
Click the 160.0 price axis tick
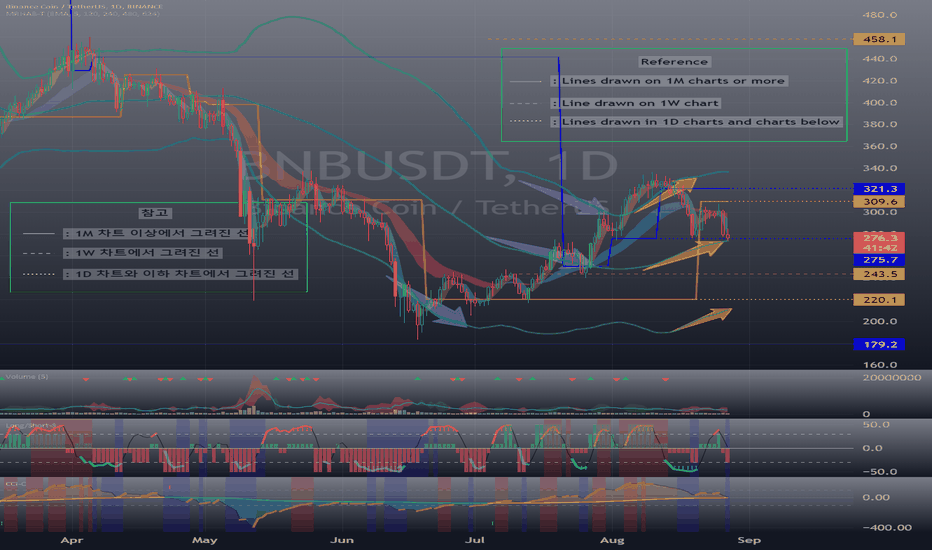[880, 365]
